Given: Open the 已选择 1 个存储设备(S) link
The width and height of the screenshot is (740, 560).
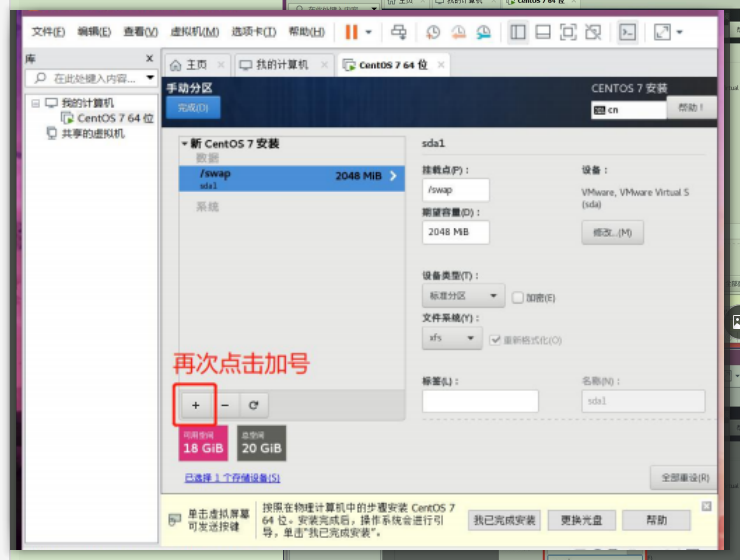Looking at the screenshot, I should click(232, 478).
